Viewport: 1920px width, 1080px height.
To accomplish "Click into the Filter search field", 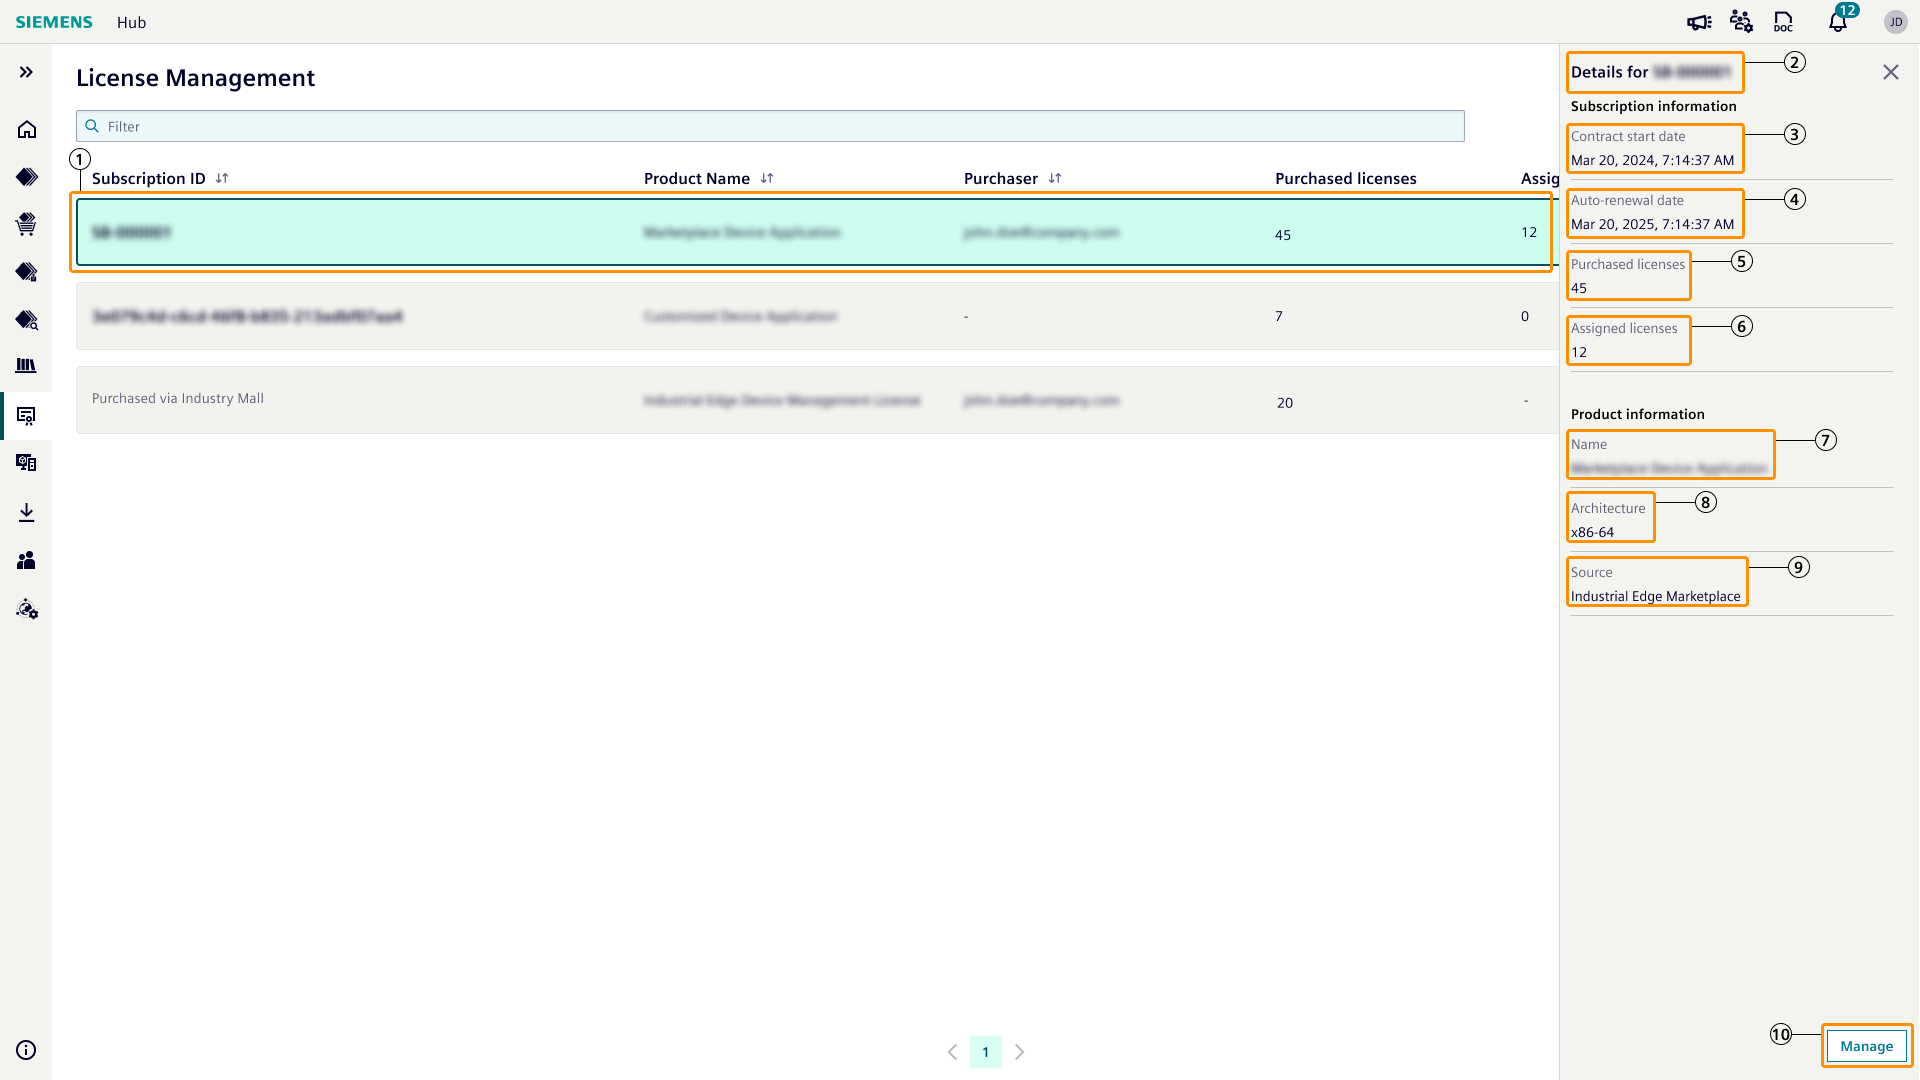I will 770,126.
